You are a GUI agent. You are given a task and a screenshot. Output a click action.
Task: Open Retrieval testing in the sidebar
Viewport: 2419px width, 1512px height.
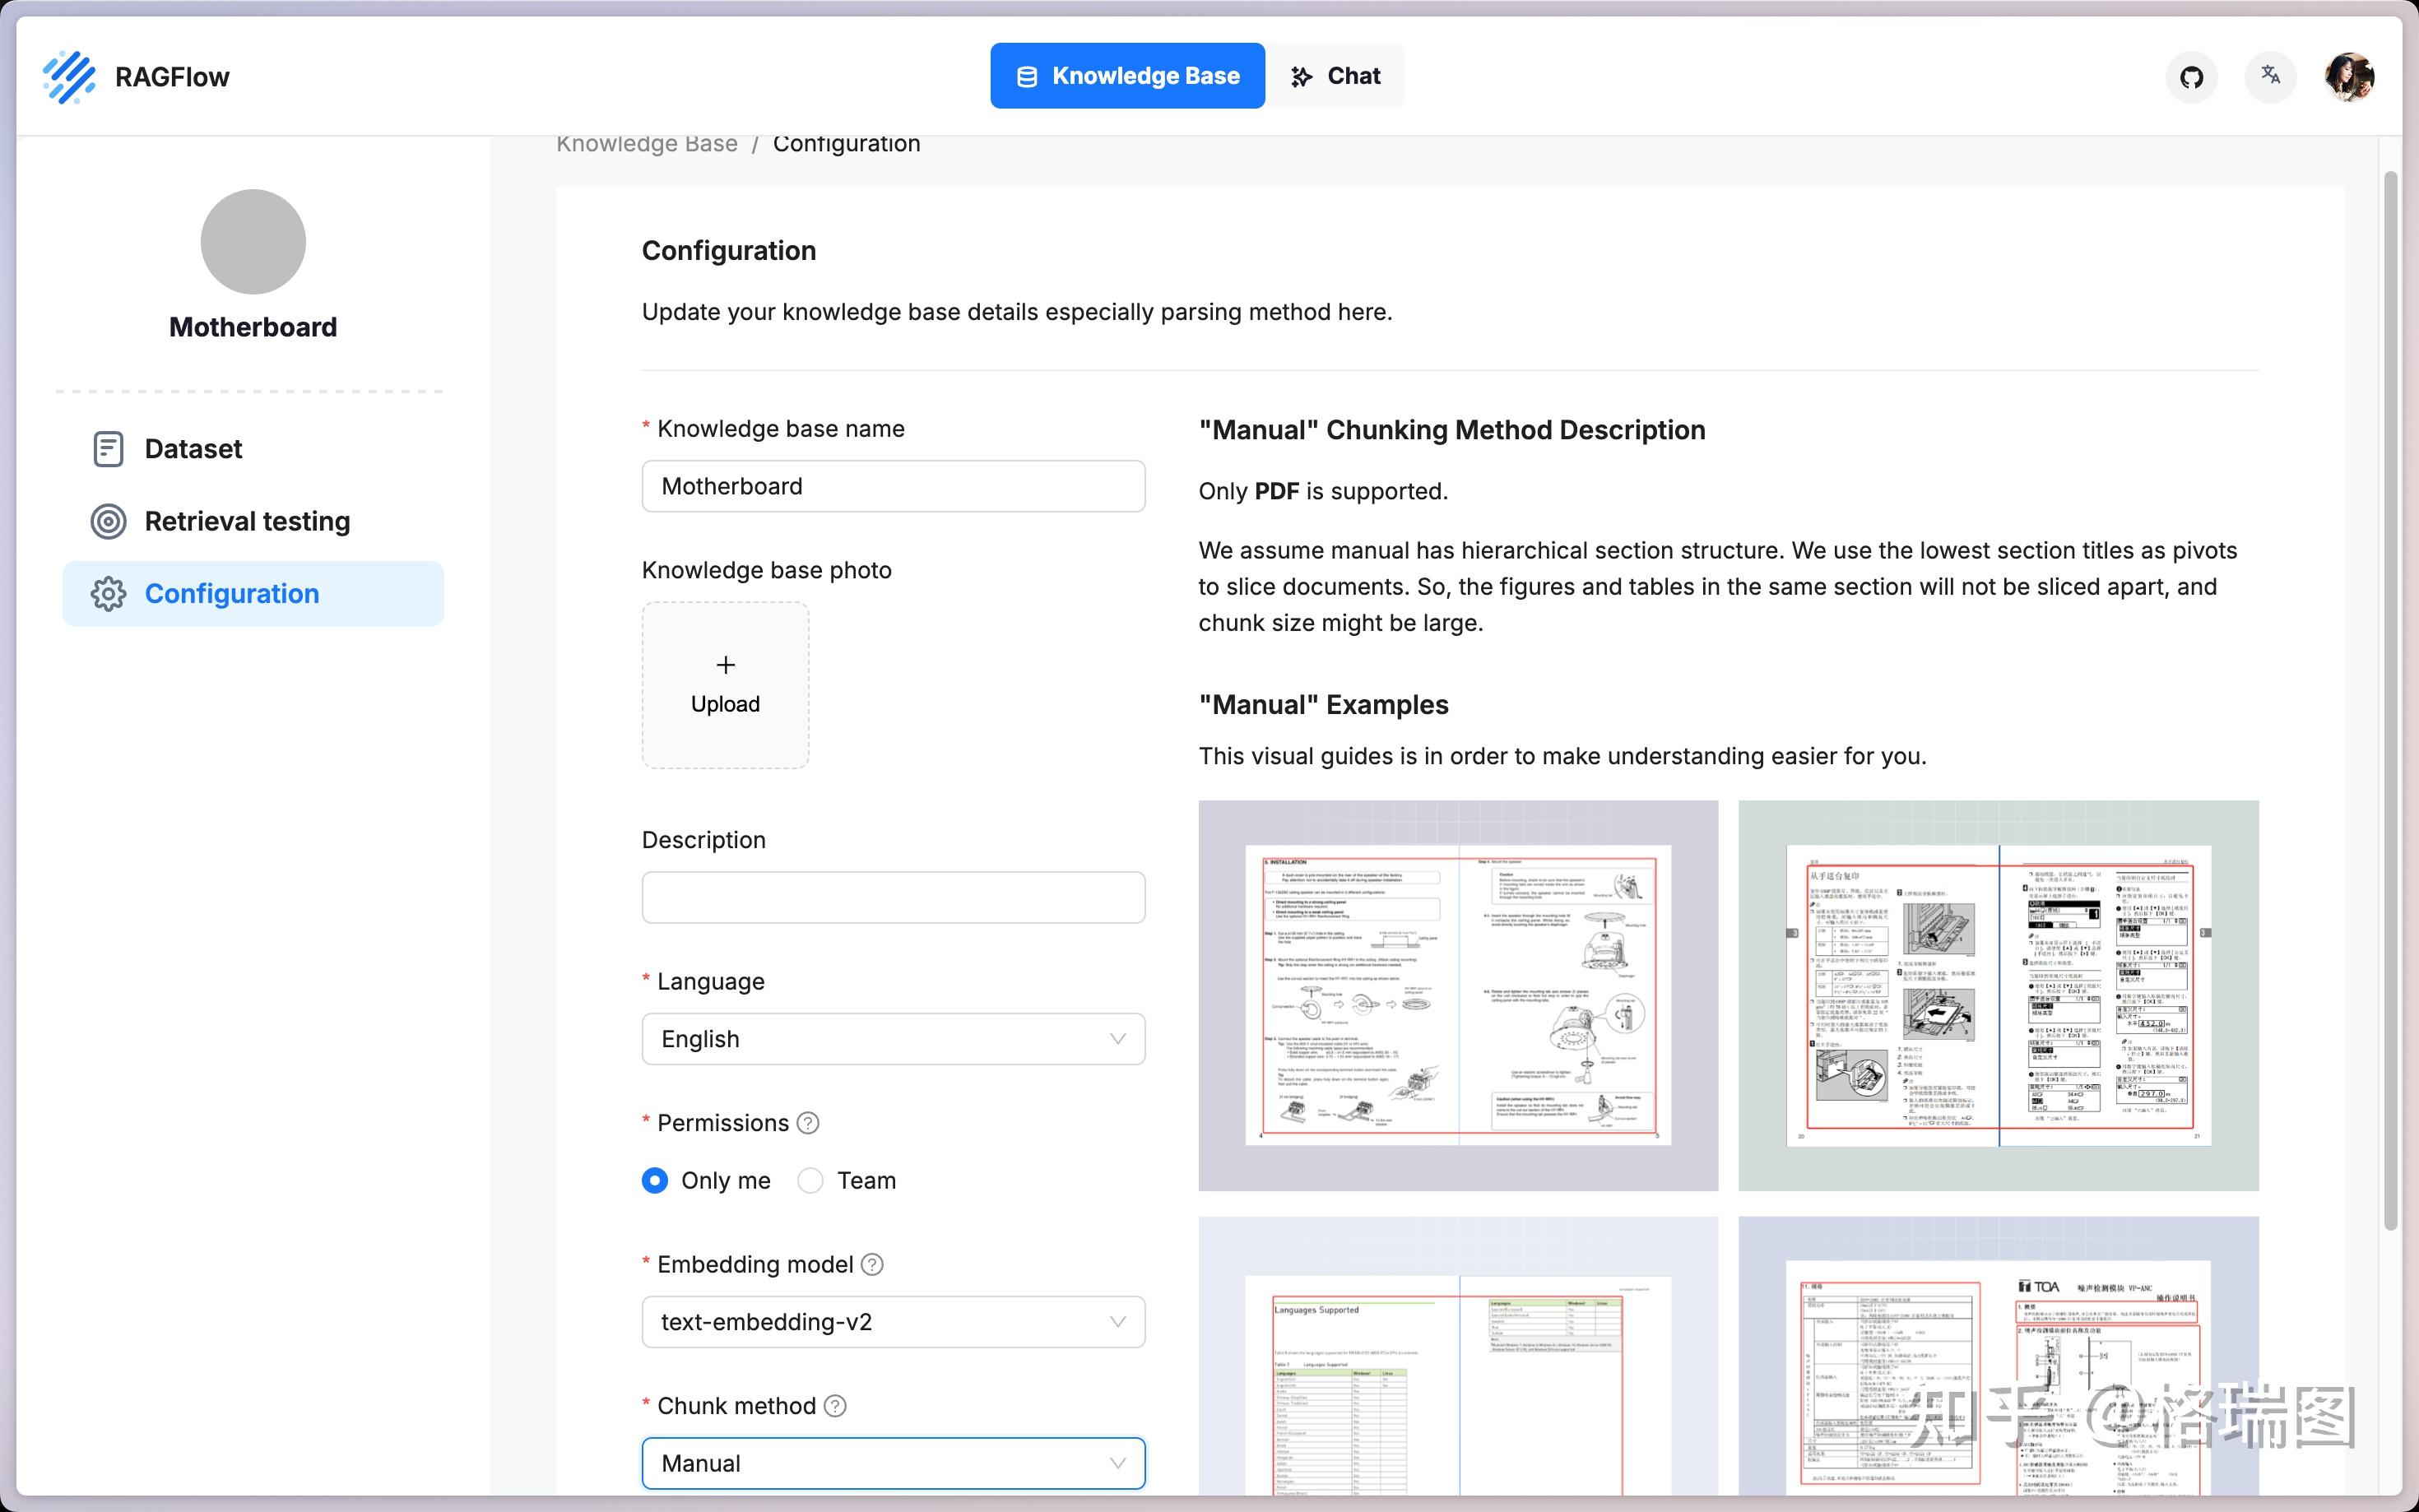tap(253, 521)
